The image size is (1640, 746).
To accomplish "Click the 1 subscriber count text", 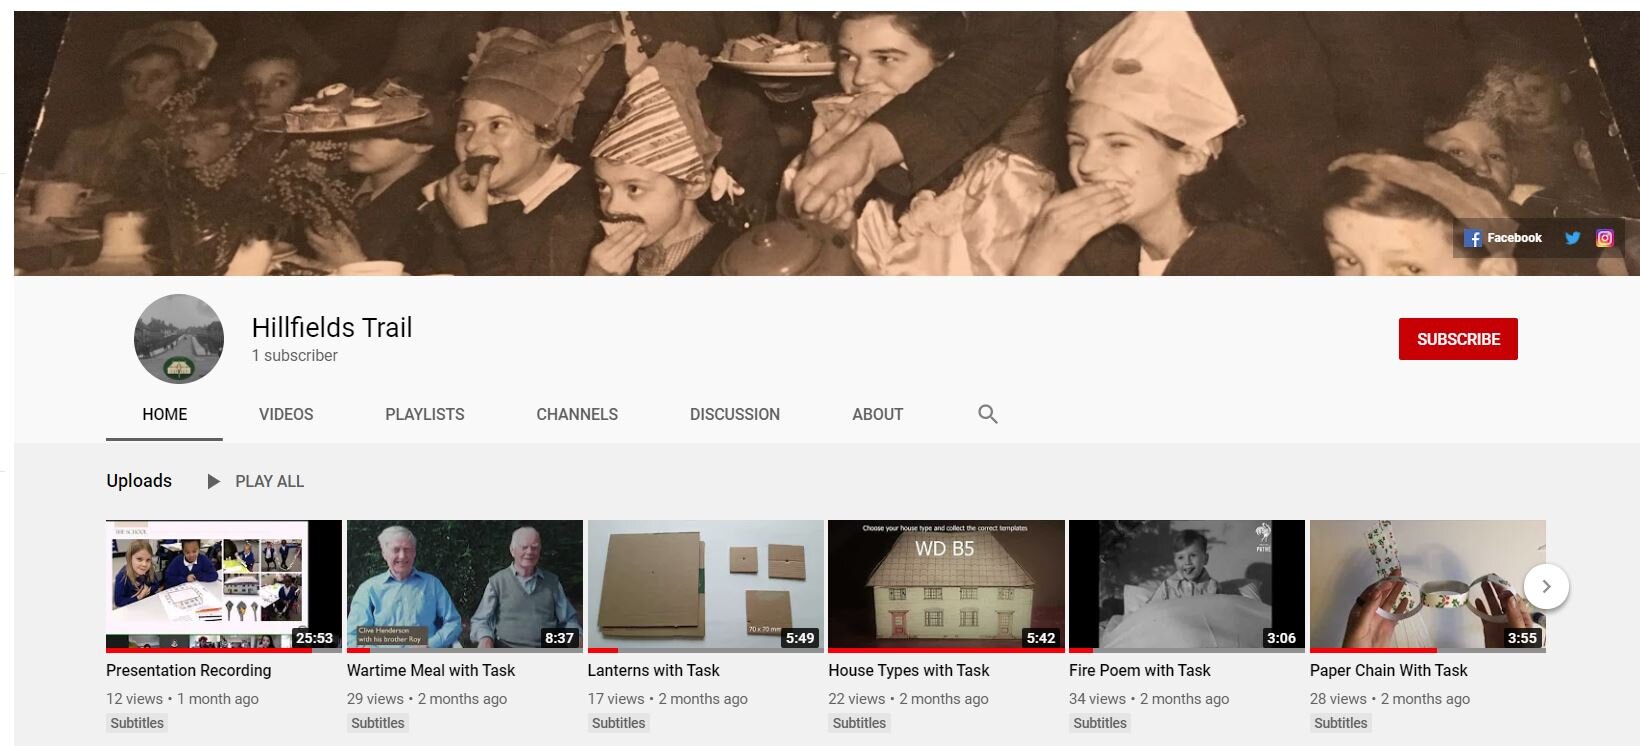I will click(x=295, y=355).
